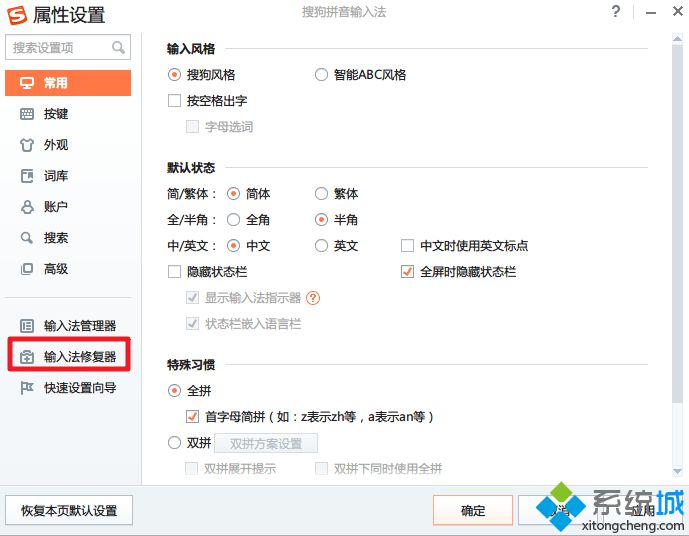Click the monitor icon beside 常用
689x536 pixels.
click(27, 83)
